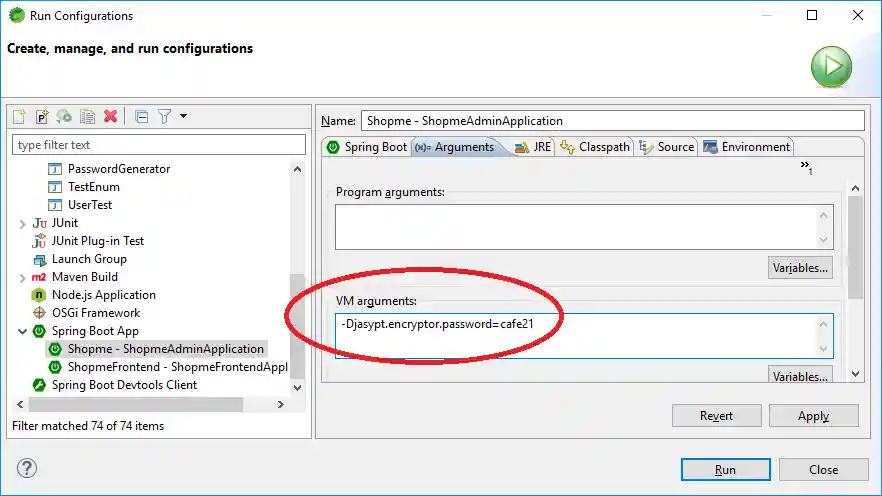Click the Apply button
882x496 pixels.
(x=813, y=416)
